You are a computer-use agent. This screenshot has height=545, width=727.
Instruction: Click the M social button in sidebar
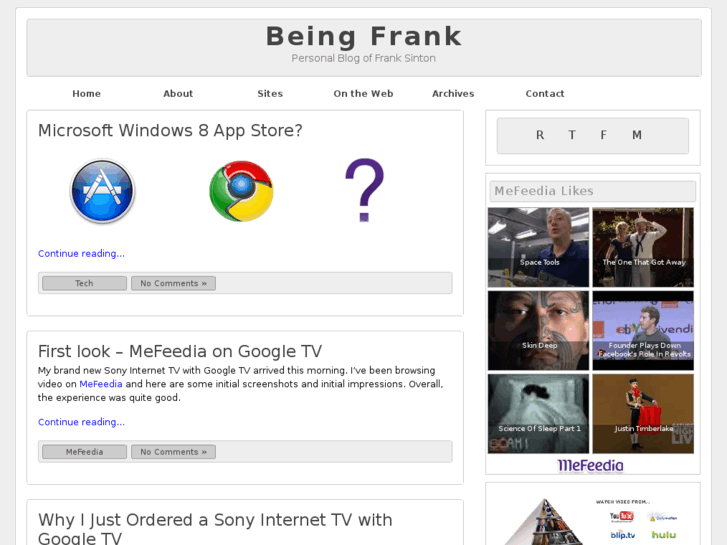point(637,135)
